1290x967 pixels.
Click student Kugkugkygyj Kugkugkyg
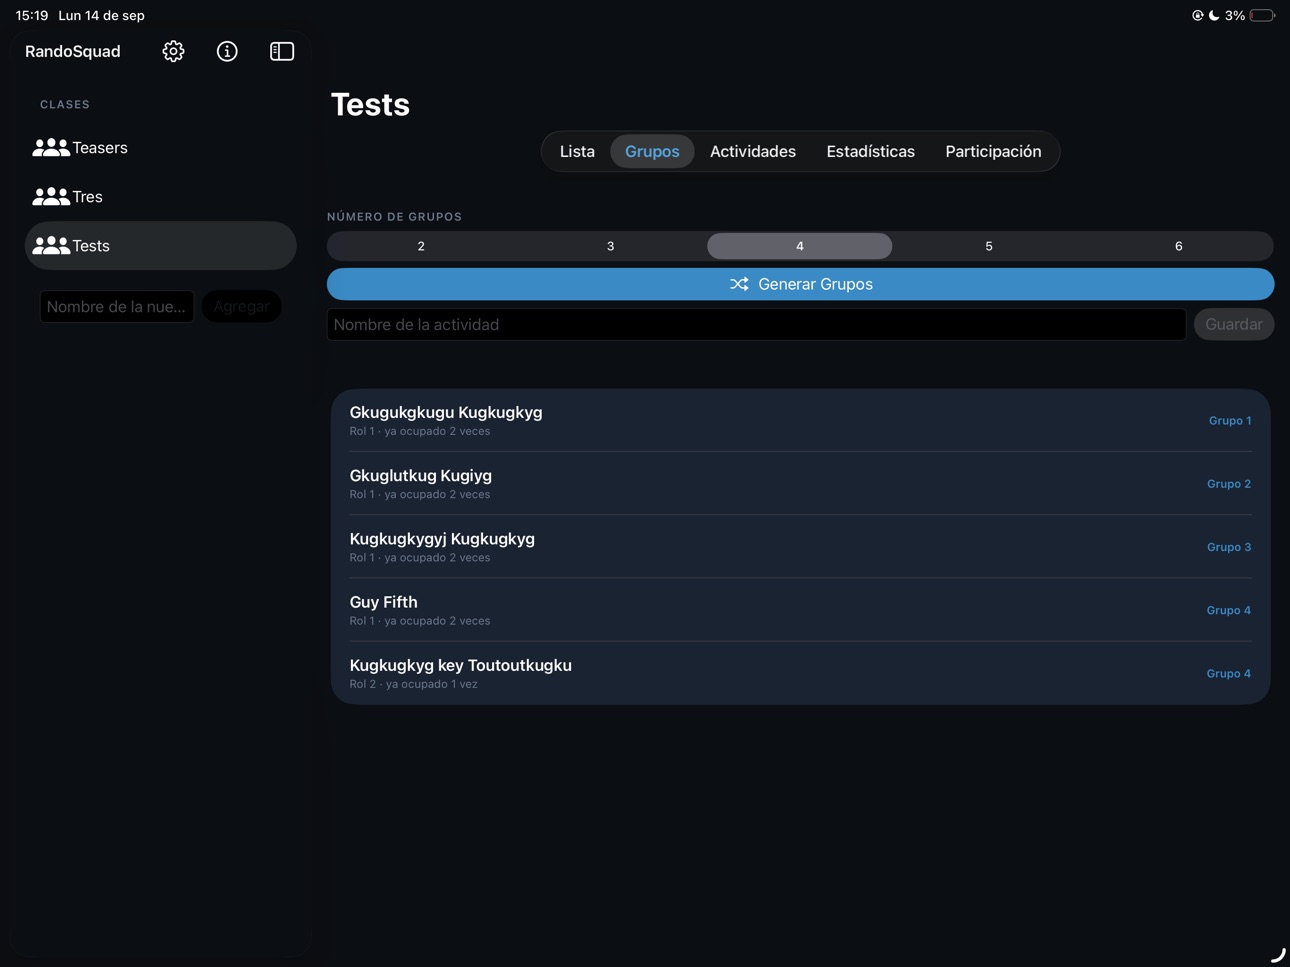click(x=800, y=547)
